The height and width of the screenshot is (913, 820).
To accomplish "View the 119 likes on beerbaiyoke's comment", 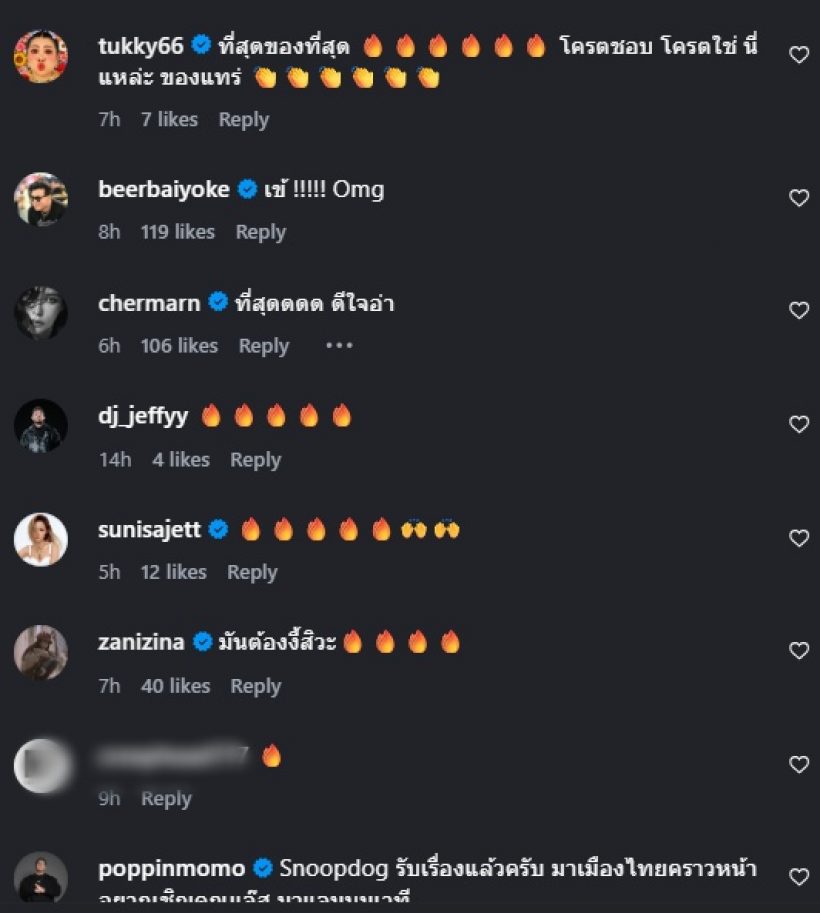I will [178, 232].
